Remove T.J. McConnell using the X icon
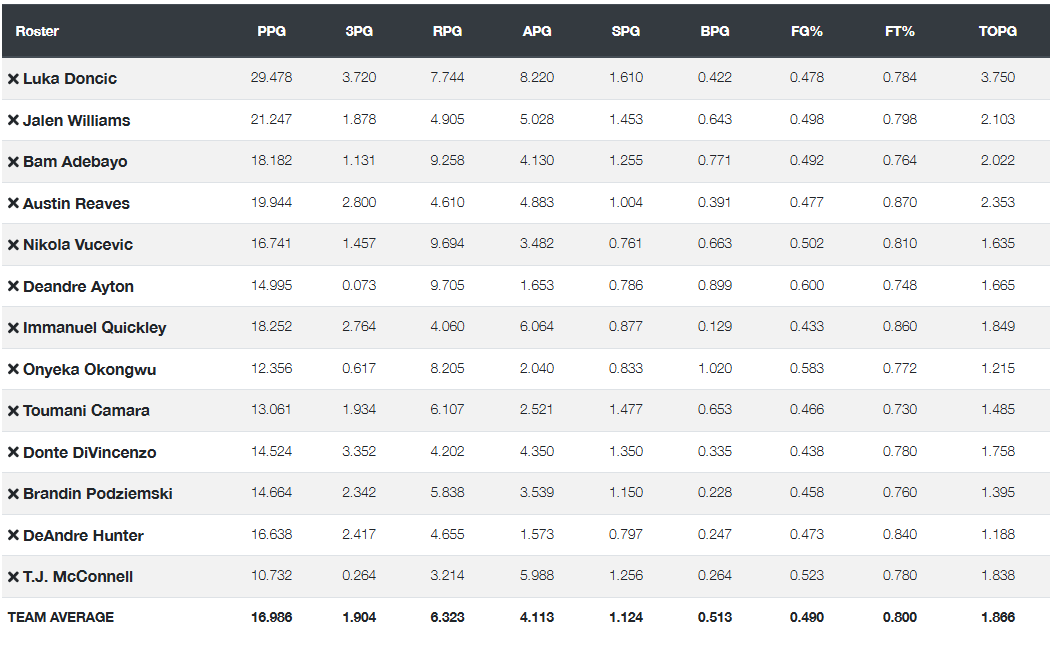 [13, 577]
